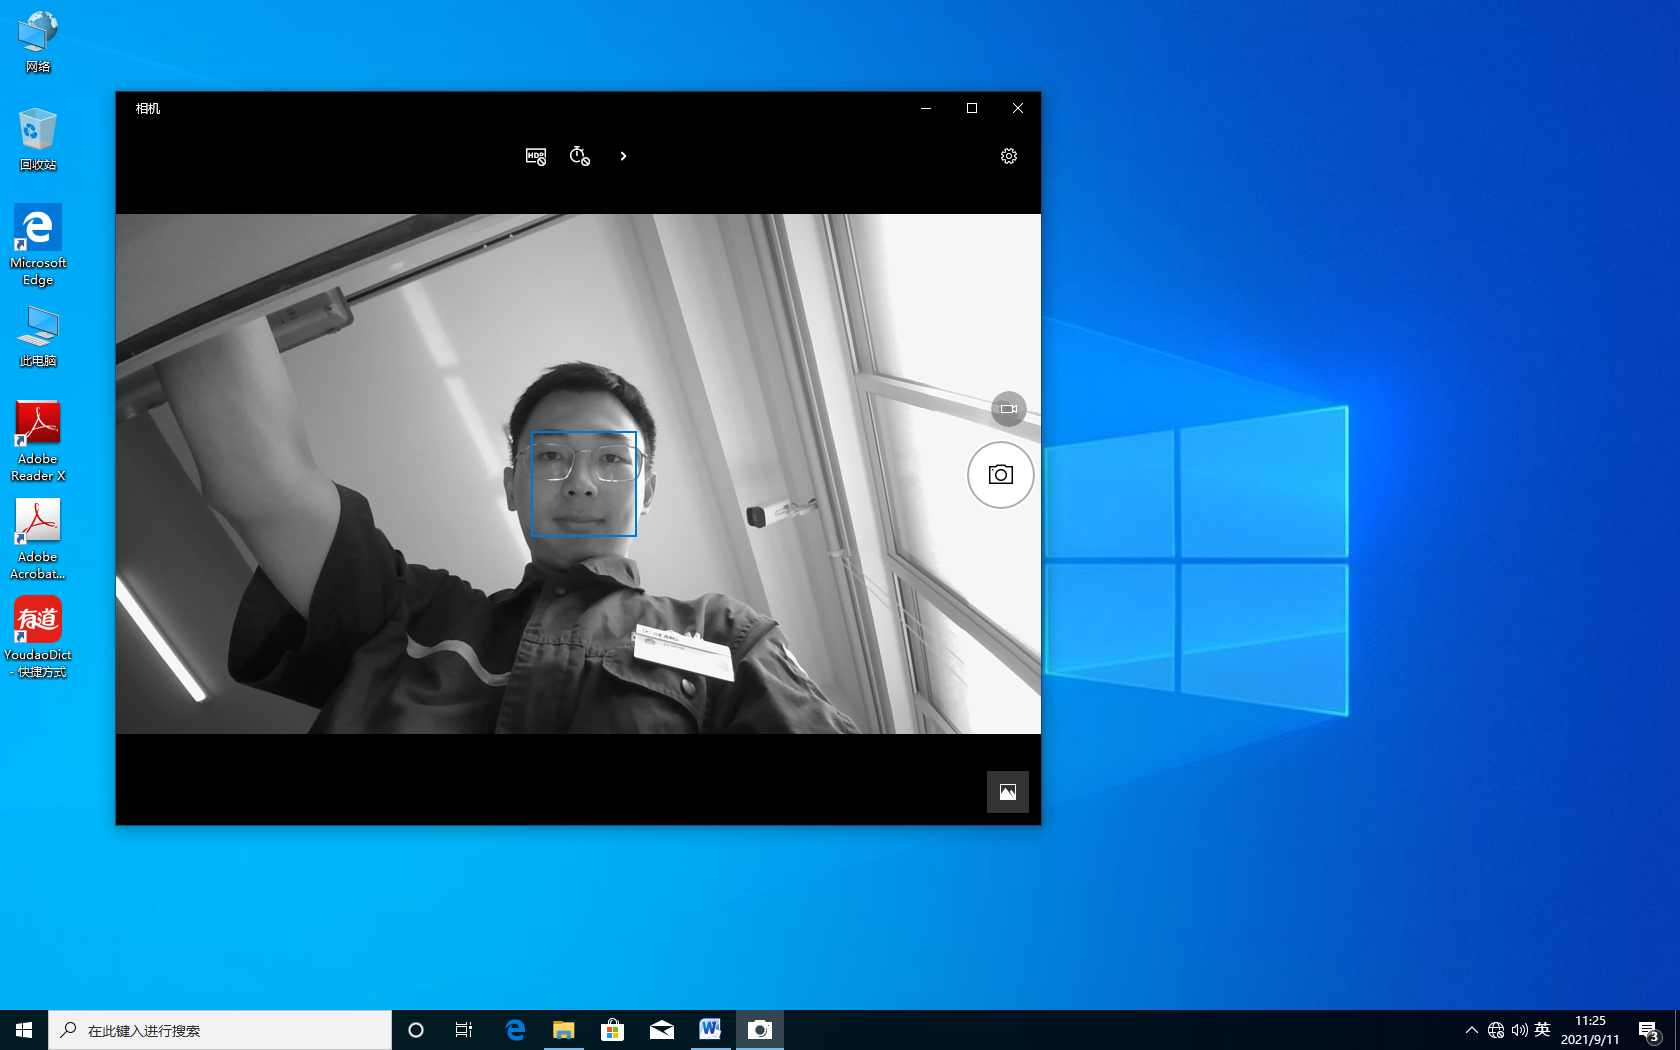Open File Explorer from taskbar
The width and height of the screenshot is (1680, 1050).
point(564,1030)
